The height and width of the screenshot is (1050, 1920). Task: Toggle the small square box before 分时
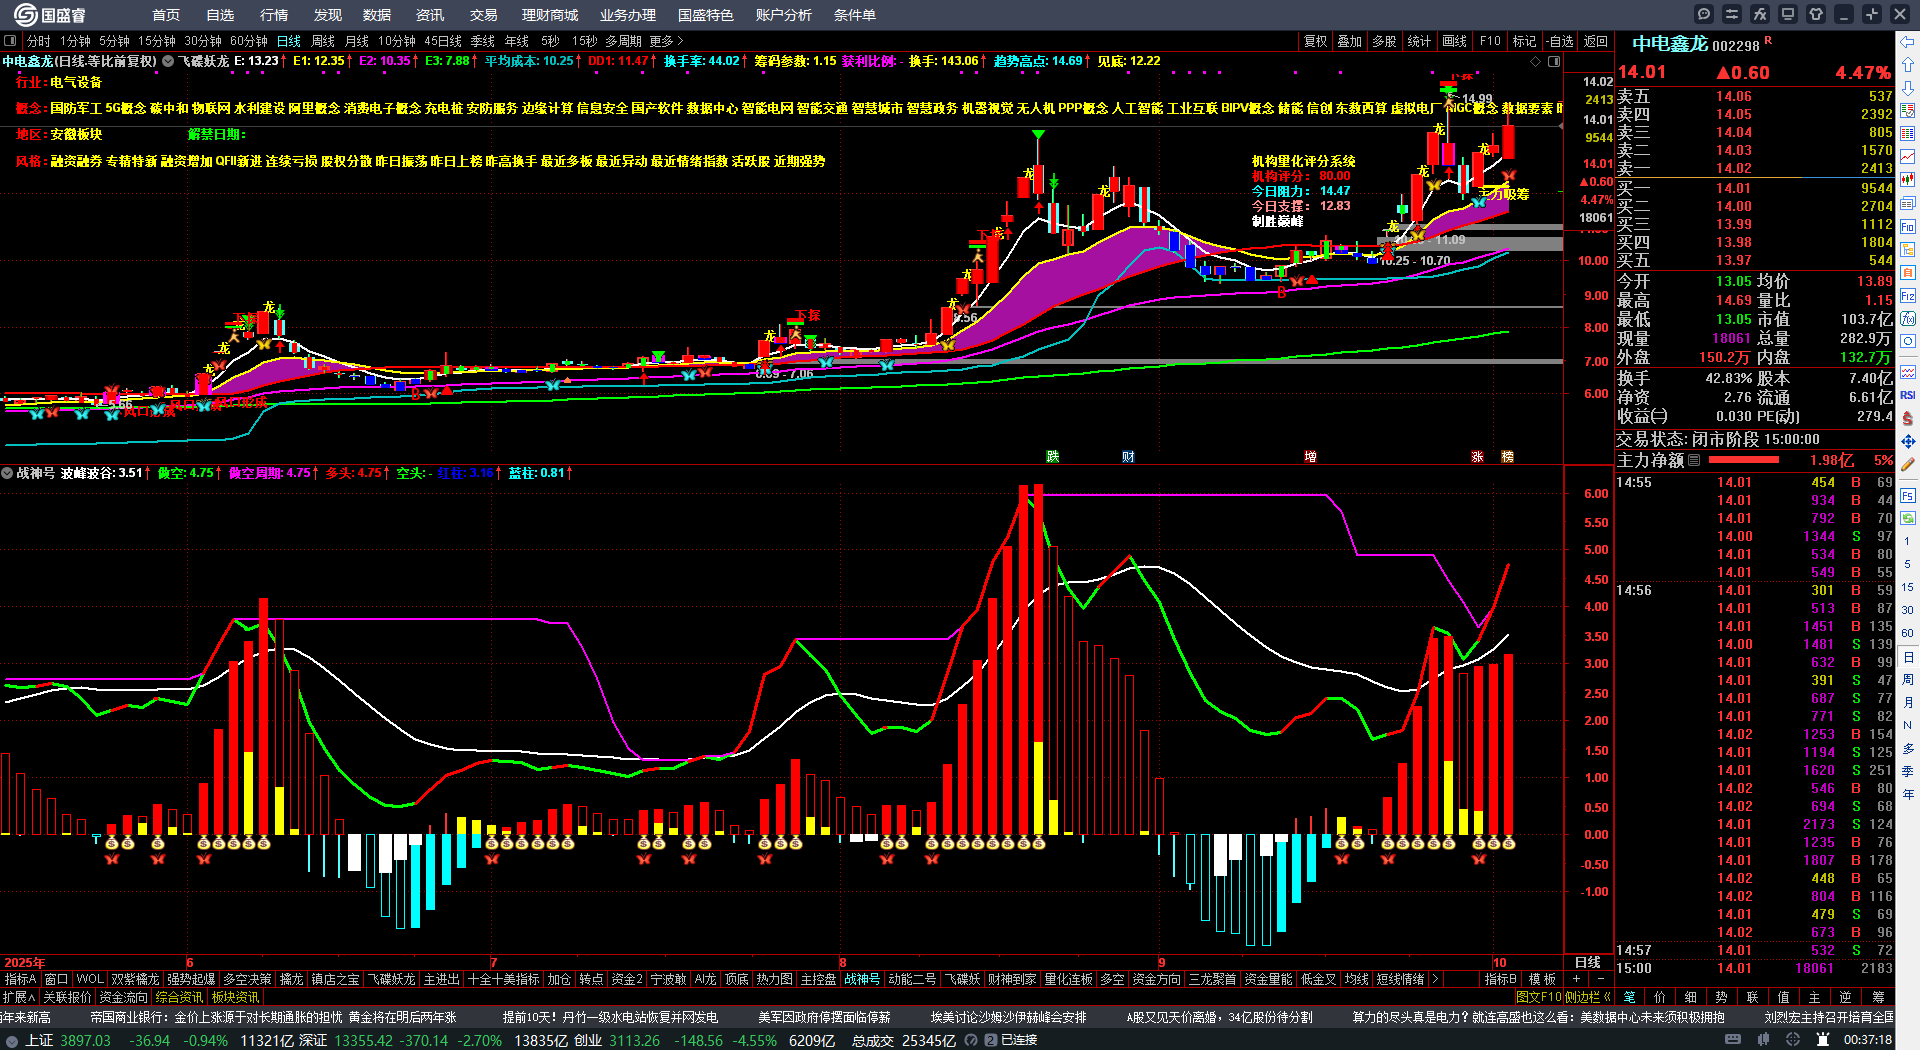(10, 41)
